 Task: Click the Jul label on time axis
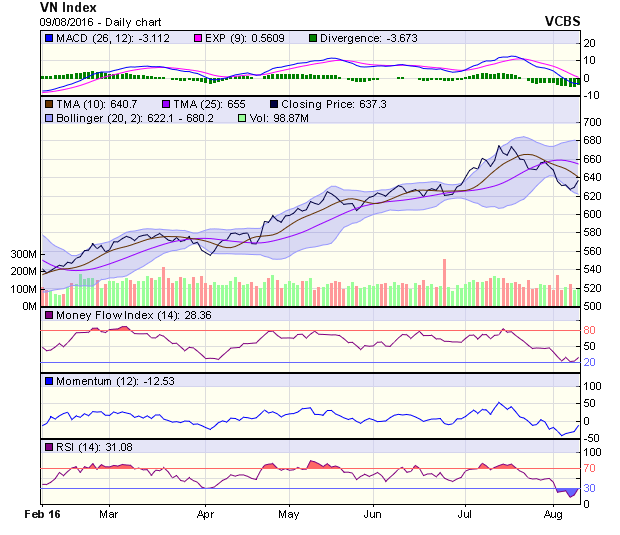pyautogui.click(x=465, y=514)
